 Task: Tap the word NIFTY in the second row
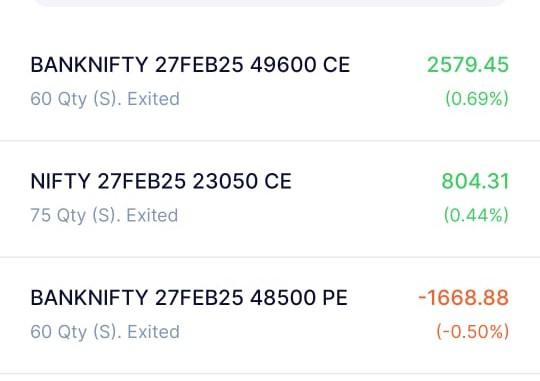tap(60, 181)
